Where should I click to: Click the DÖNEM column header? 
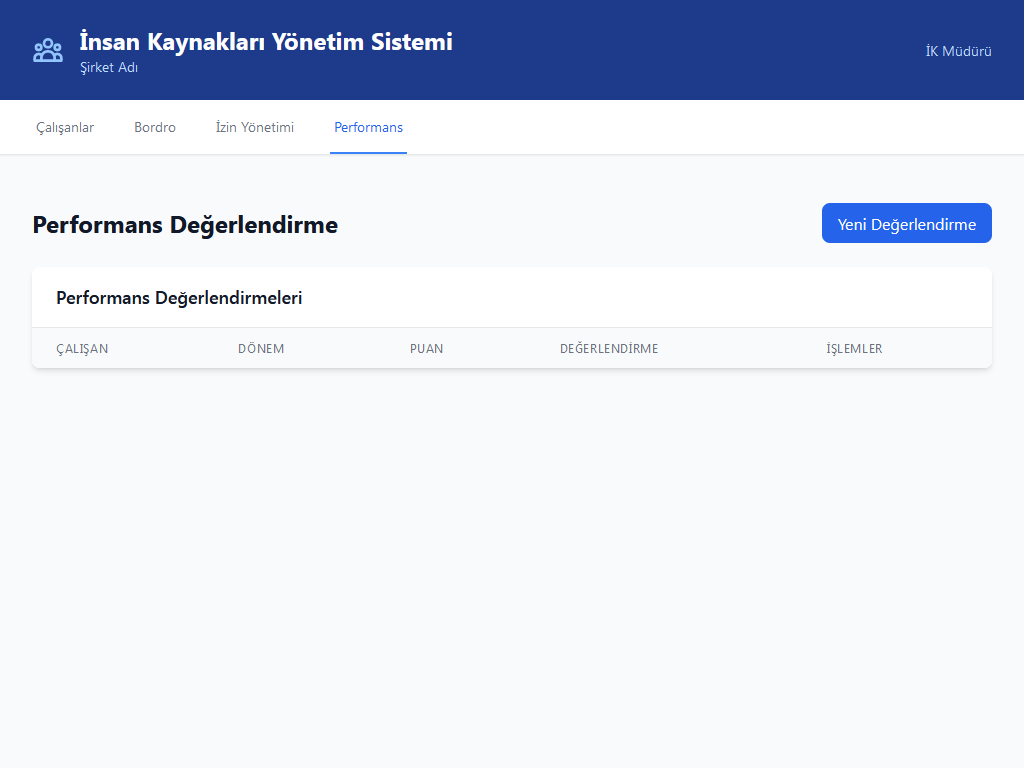pos(261,349)
